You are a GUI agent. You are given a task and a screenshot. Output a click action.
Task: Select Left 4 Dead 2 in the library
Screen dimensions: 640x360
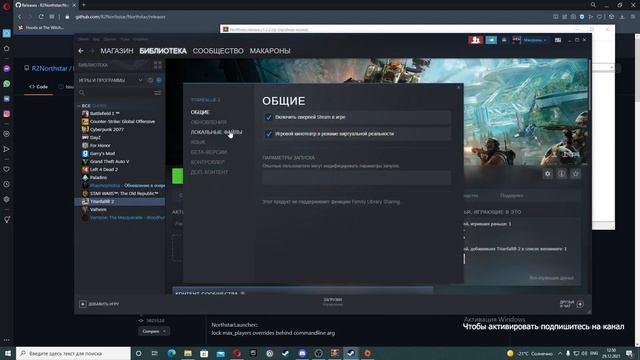point(103,169)
